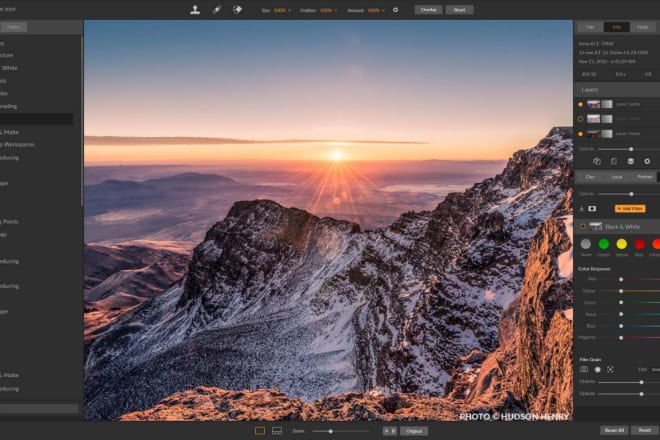This screenshot has height=440, width=660.
Task: Choose the Red color filter swatch
Action: (639, 244)
